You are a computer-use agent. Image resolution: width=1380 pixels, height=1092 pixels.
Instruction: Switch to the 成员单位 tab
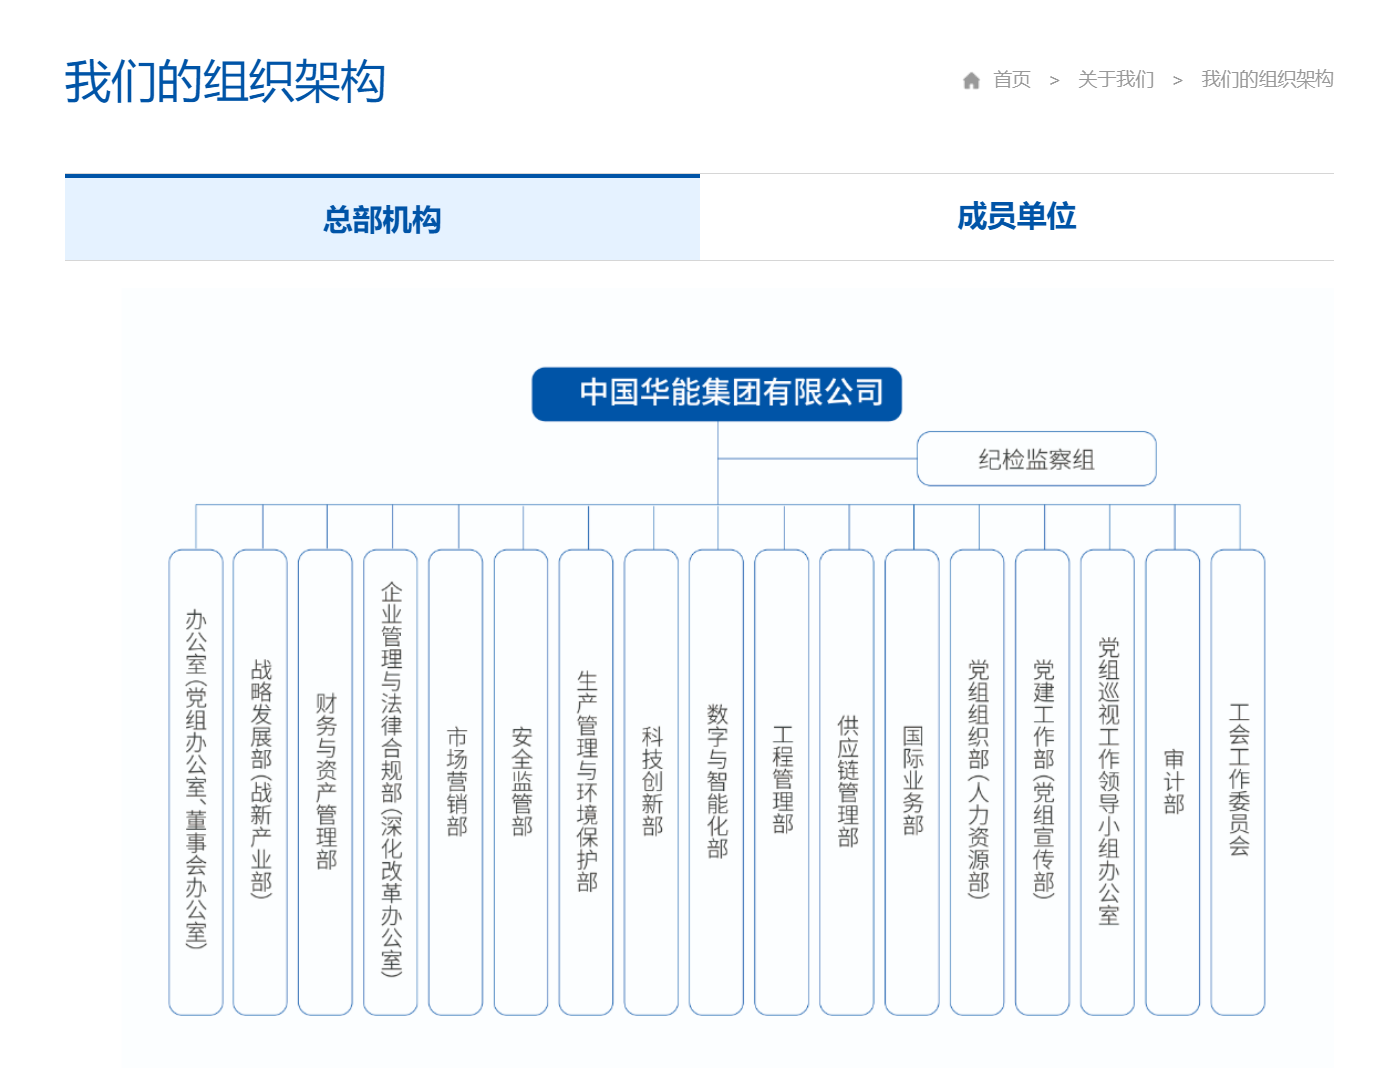[1016, 218]
